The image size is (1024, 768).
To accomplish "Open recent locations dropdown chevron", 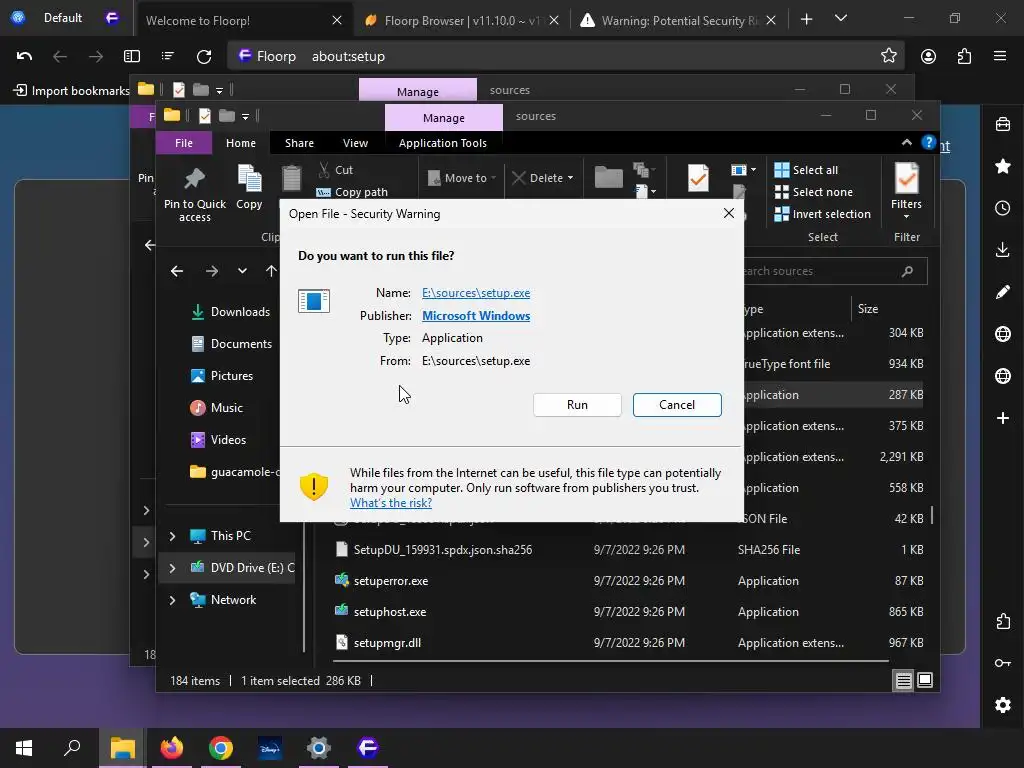I will 242,271.
